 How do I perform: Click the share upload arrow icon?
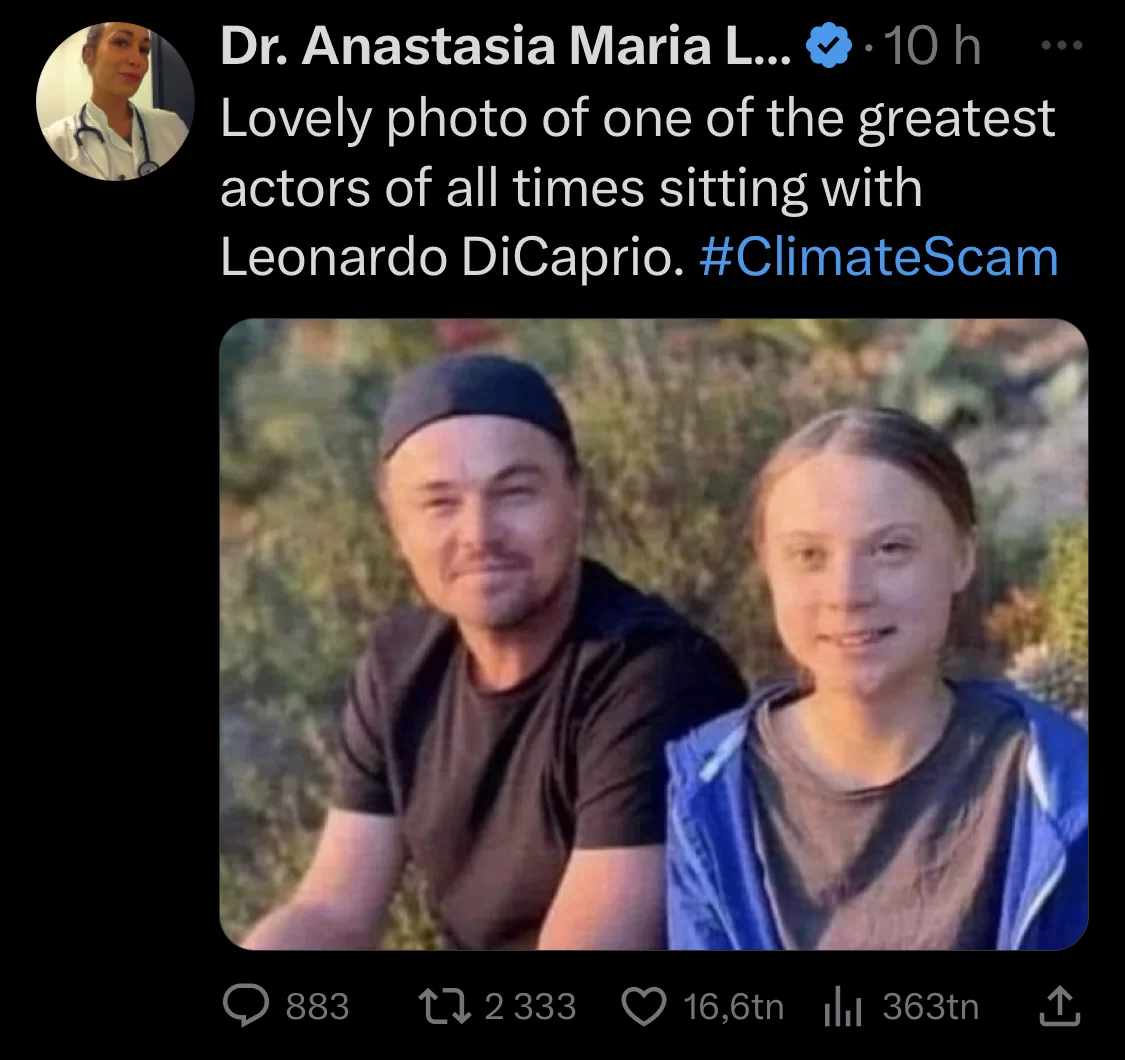[1060, 1006]
